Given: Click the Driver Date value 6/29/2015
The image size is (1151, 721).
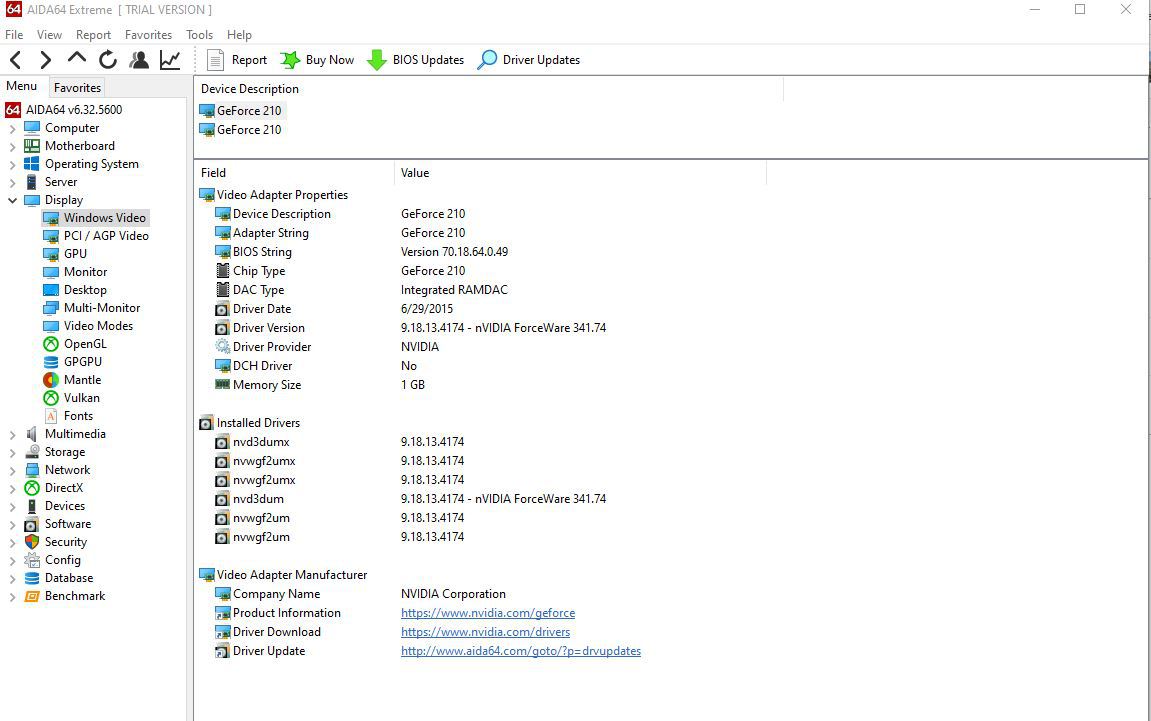Looking at the screenshot, I should click(x=426, y=309).
